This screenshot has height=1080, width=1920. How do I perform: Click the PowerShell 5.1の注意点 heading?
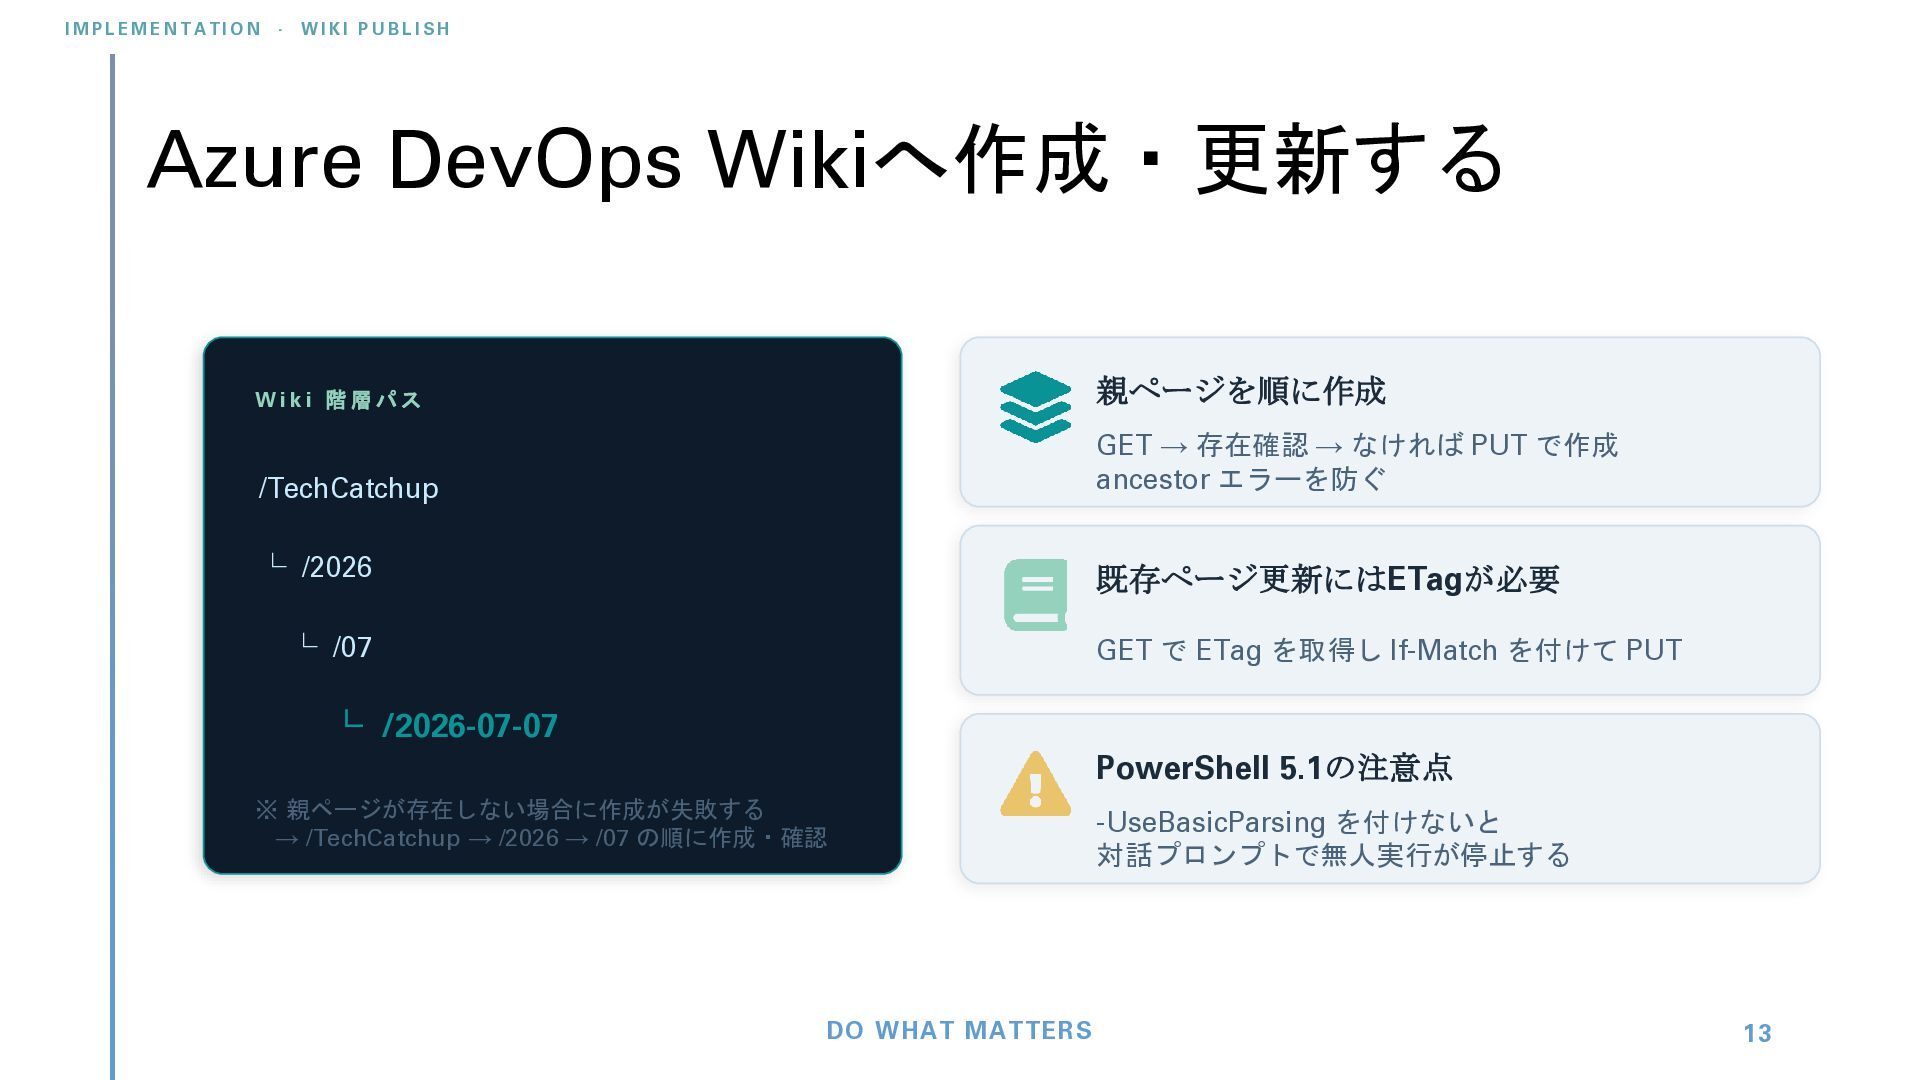tap(1273, 767)
